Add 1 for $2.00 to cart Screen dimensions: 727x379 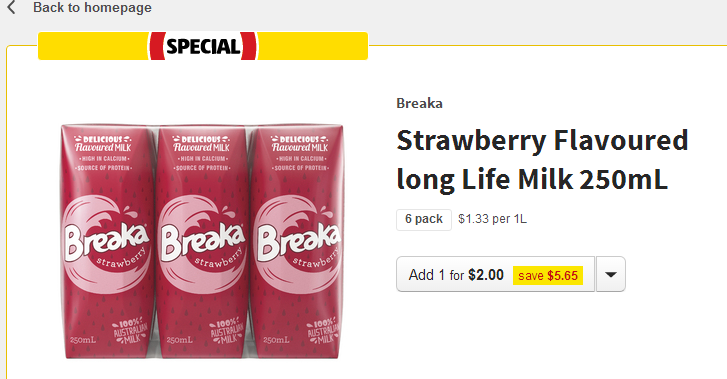tap(495, 275)
